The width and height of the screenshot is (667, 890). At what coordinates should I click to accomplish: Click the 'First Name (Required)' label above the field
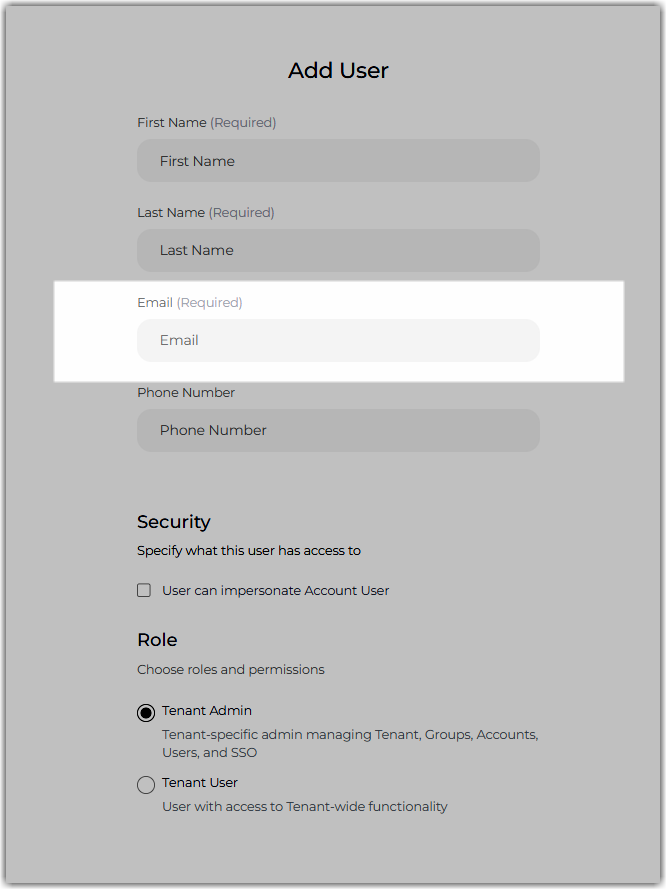tap(207, 123)
